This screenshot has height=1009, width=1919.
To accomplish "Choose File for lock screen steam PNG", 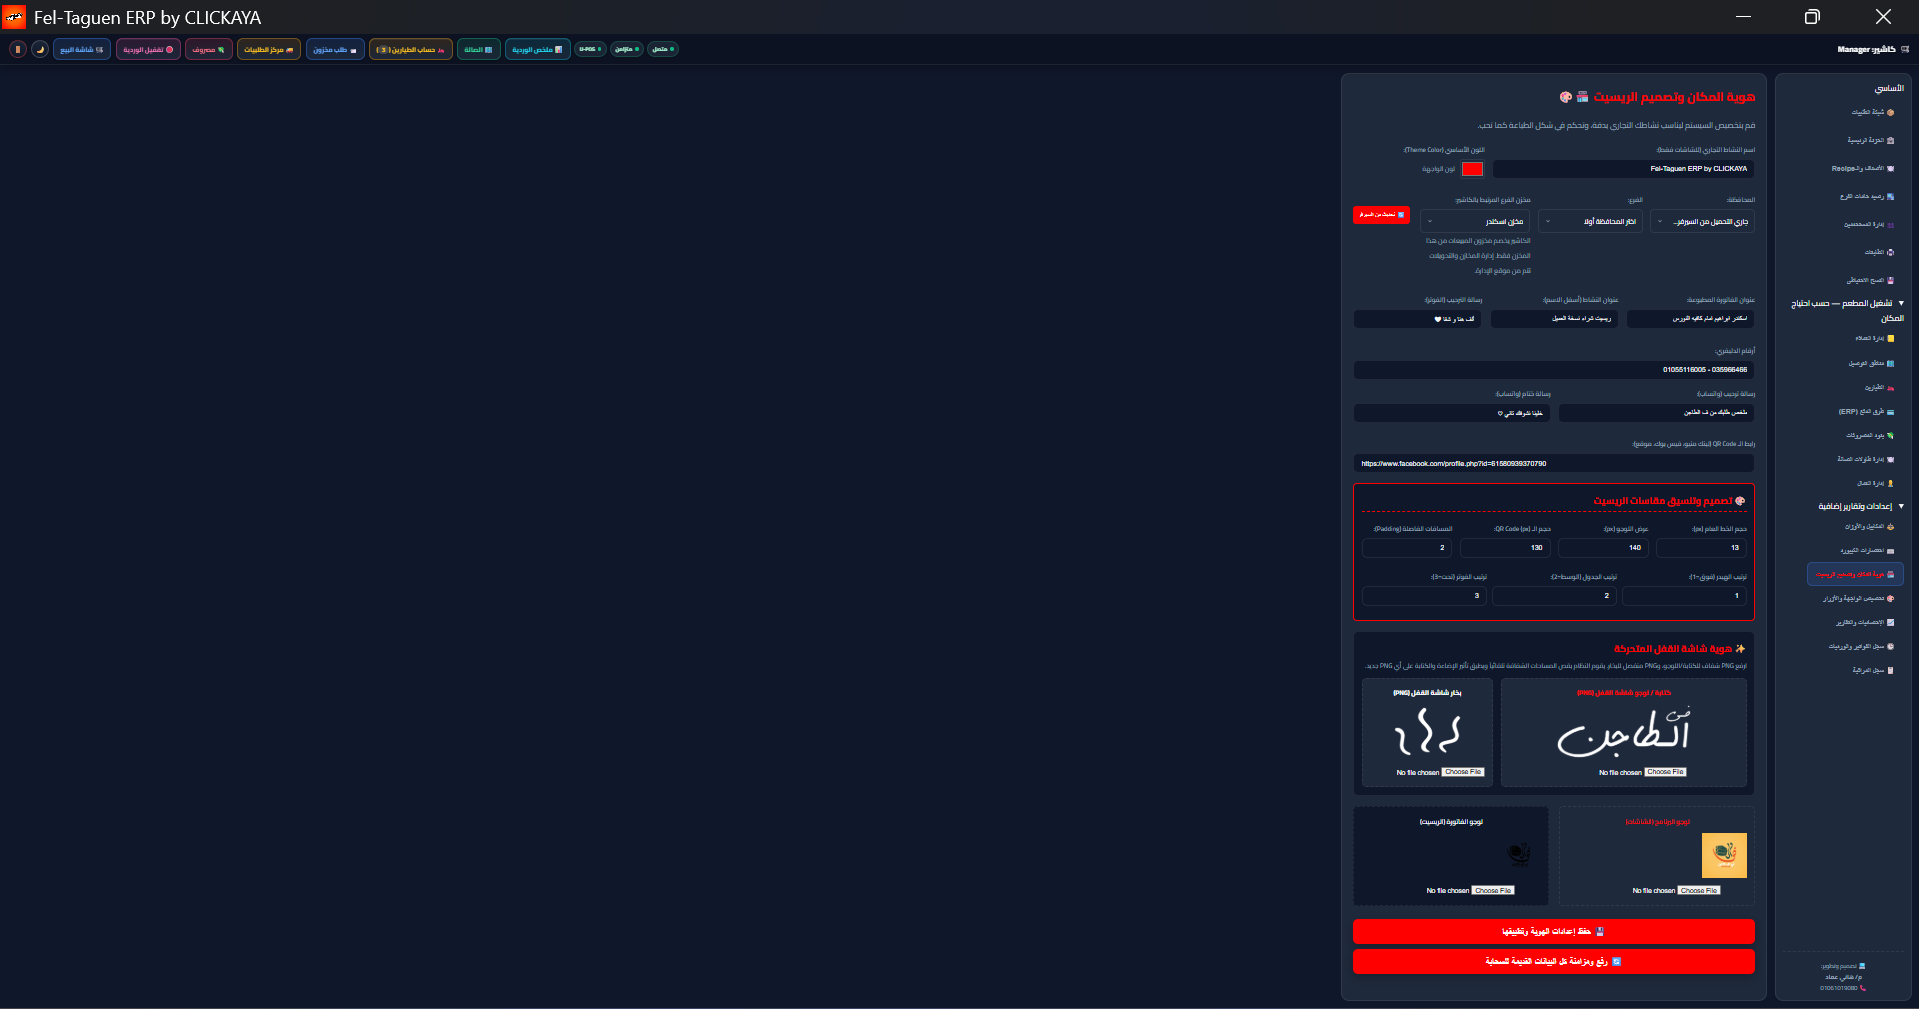I will tap(1463, 772).
